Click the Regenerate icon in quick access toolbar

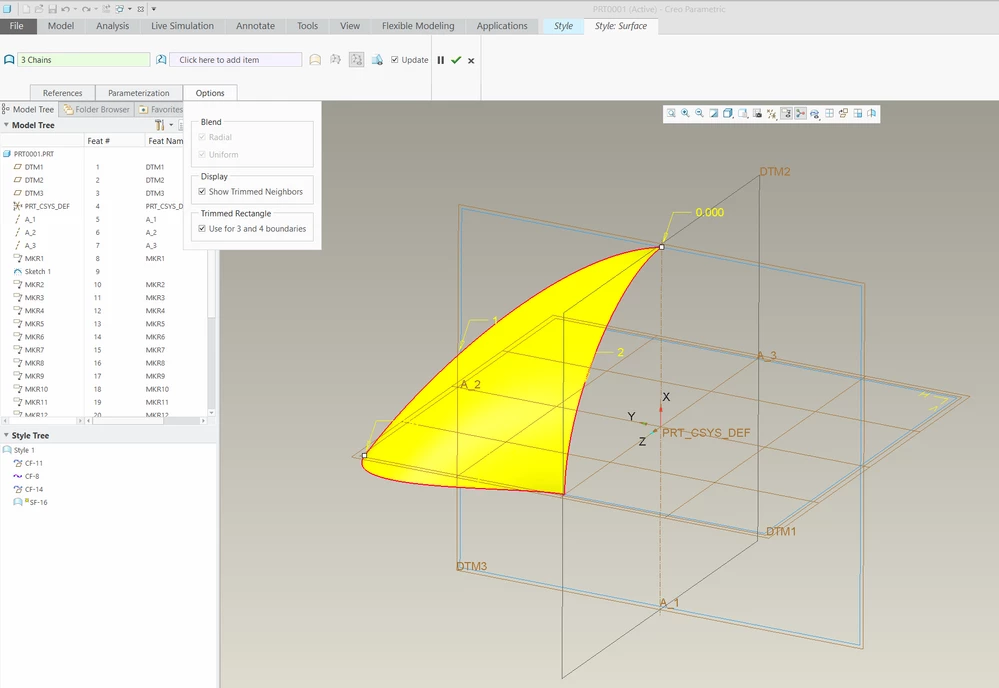click(106, 9)
